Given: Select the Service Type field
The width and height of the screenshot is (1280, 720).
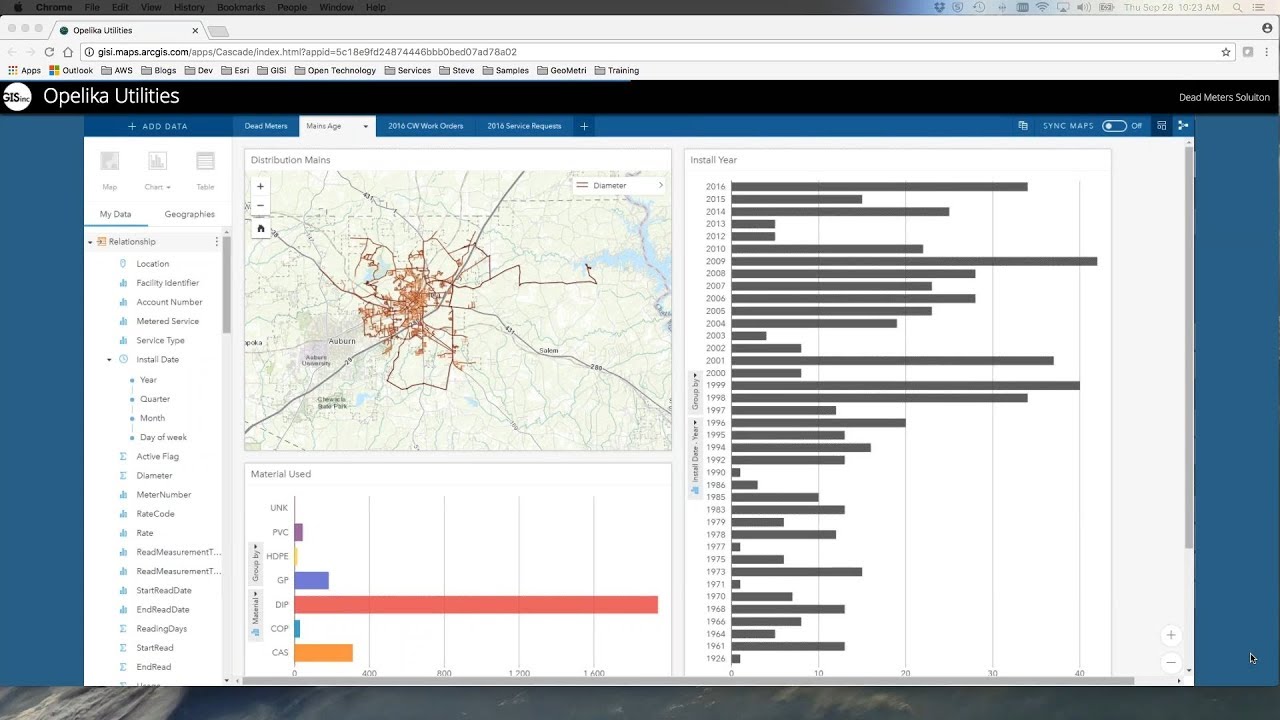Looking at the screenshot, I should tap(160, 340).
